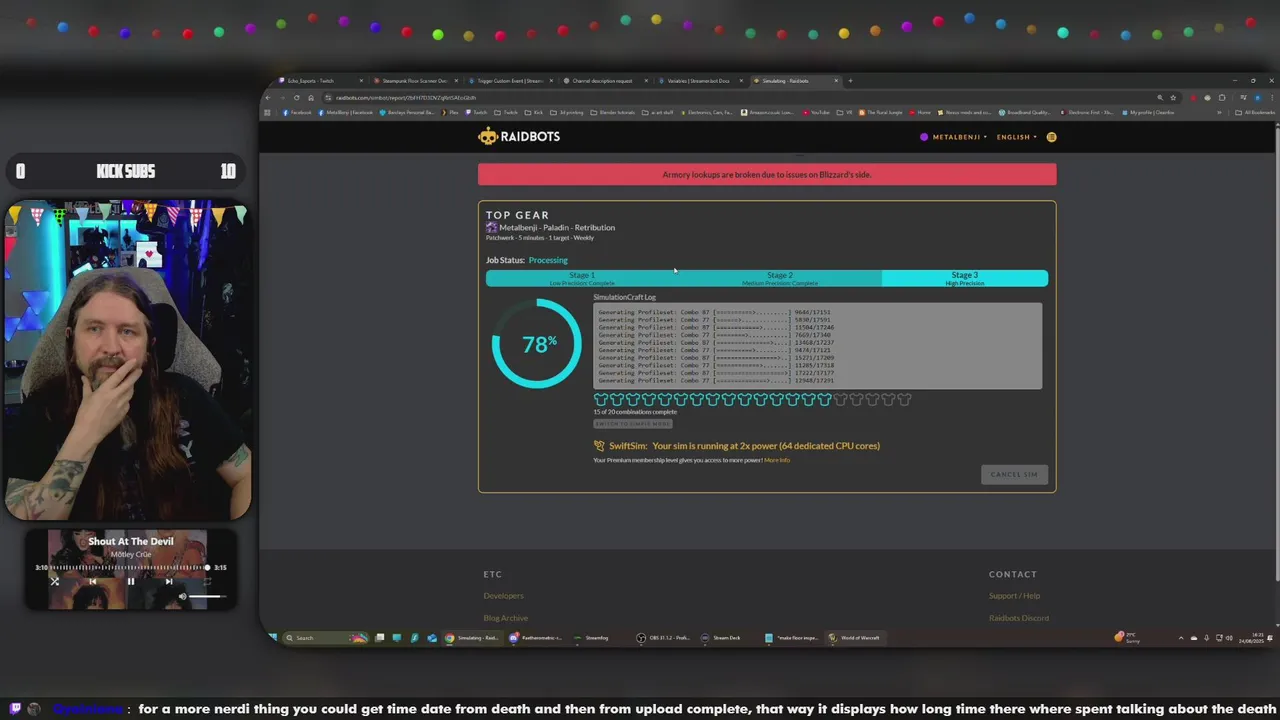The height and width of the screenshot is (720, 1280).
Task: Click the gold premium badge icon in the header
Action: tap(1051, 137)
